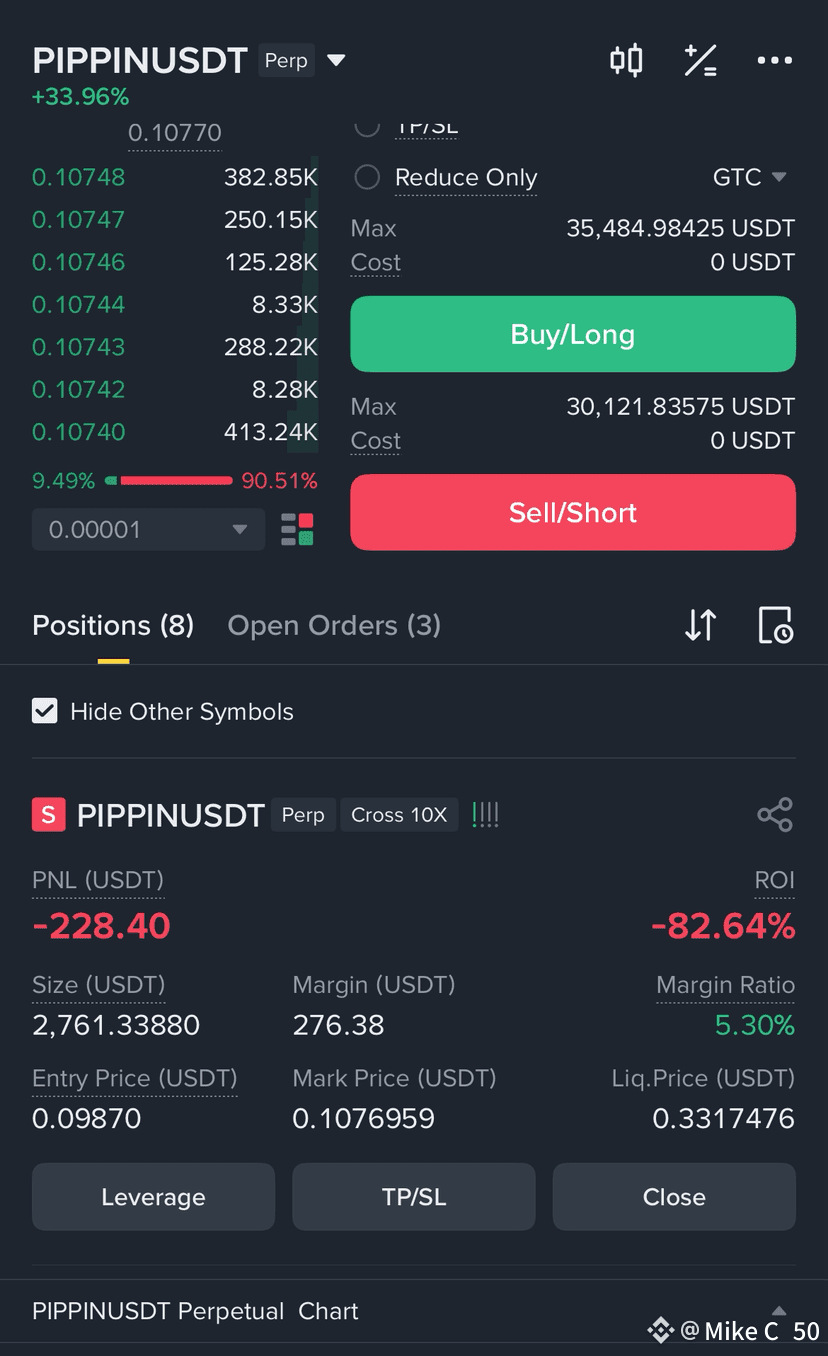Viewport: 828px width, 1356px height.
Task: Click the green Buy/Long button
Action: click(x=573, y=334)
